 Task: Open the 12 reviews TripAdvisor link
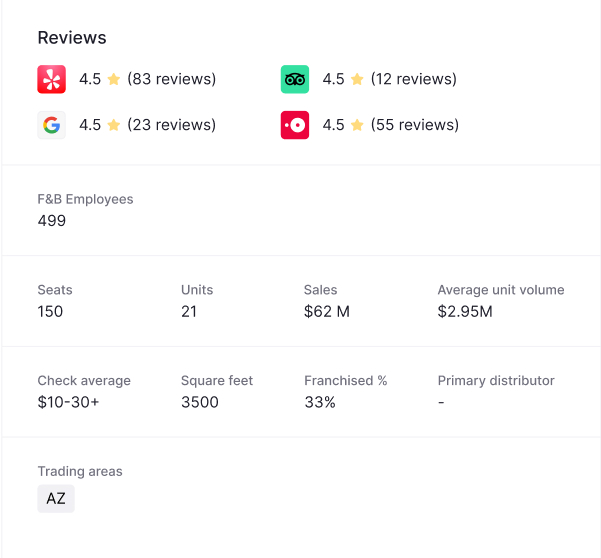(x=413, y=79)
